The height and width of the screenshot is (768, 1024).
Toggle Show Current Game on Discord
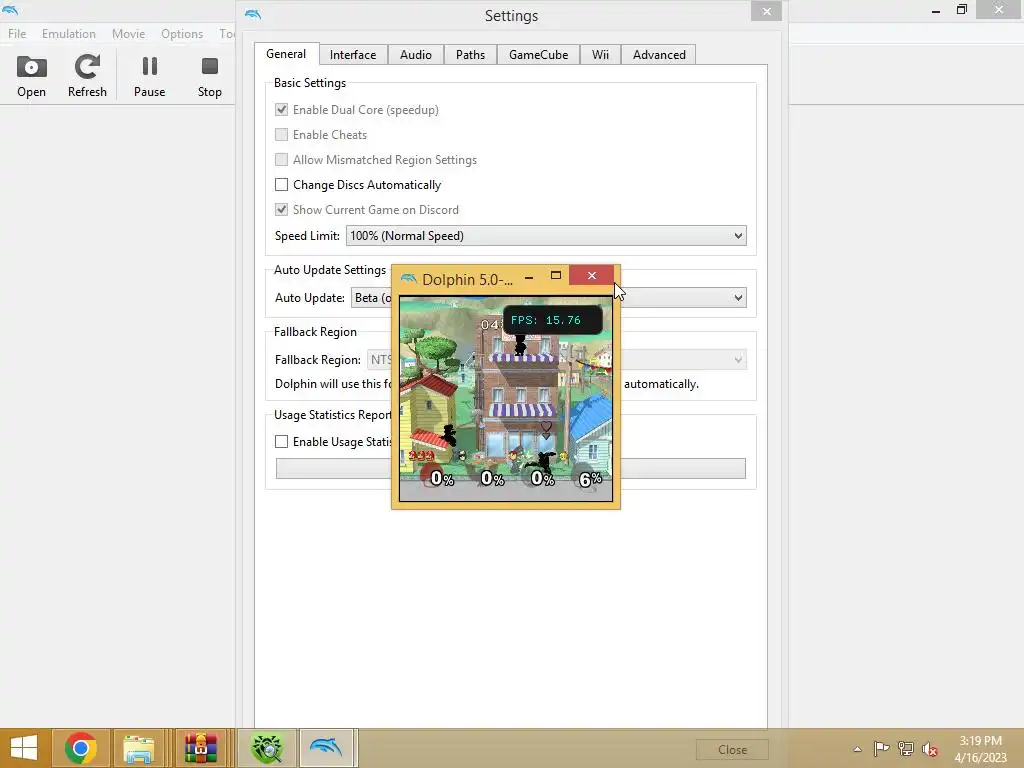tap(281, 210)
